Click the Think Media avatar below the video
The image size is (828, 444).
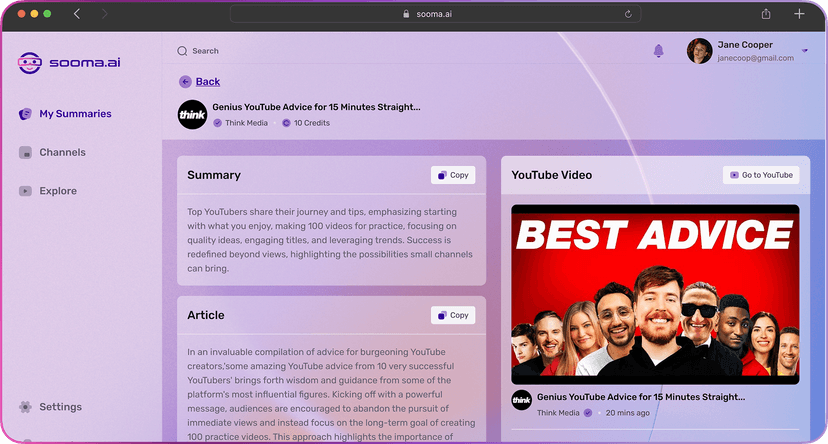point(521,400)
